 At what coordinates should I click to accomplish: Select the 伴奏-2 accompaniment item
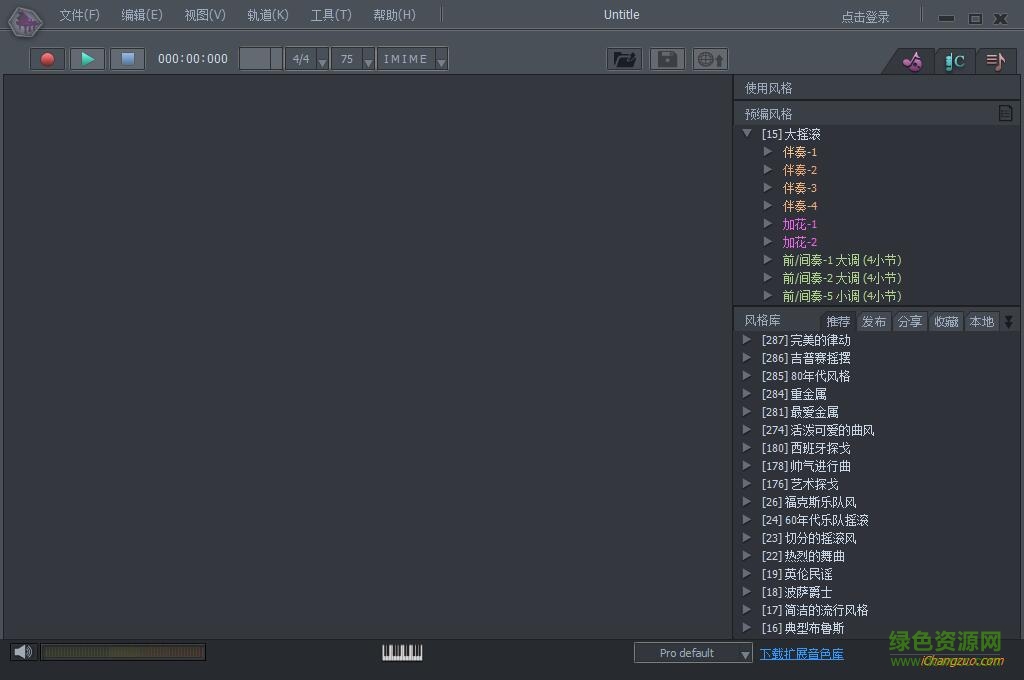point(799,169)
